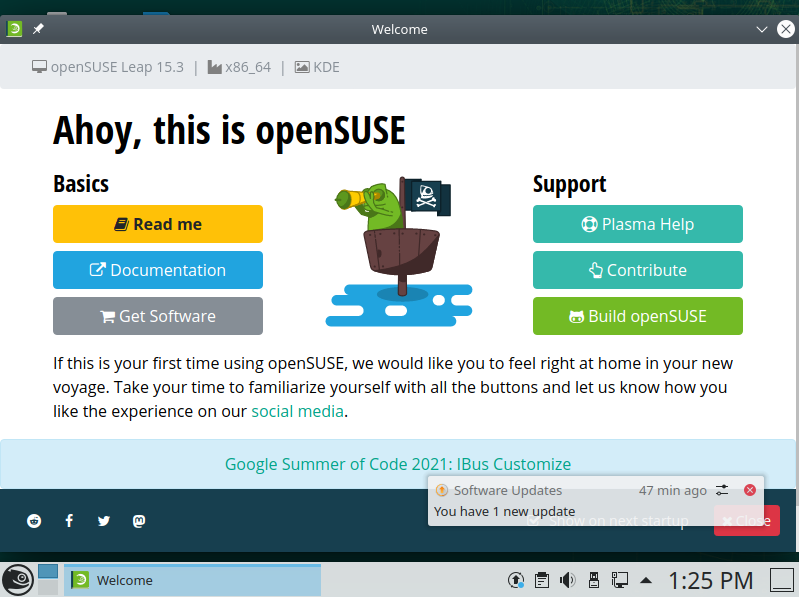Click the Get Software button
Viewport: 799px width, 597px height.
[x=158, y=316]
